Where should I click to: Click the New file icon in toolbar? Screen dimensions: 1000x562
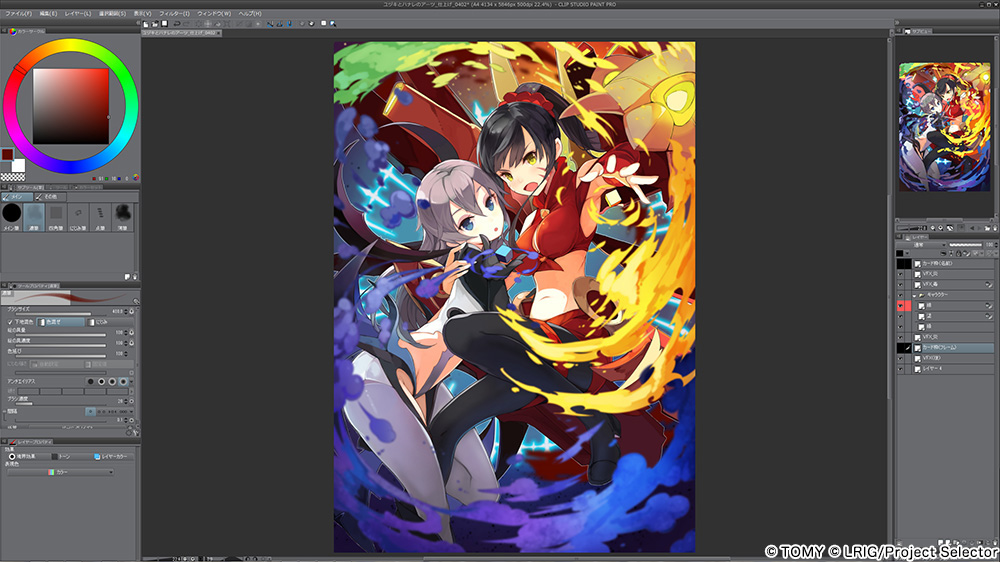(146, 24)
